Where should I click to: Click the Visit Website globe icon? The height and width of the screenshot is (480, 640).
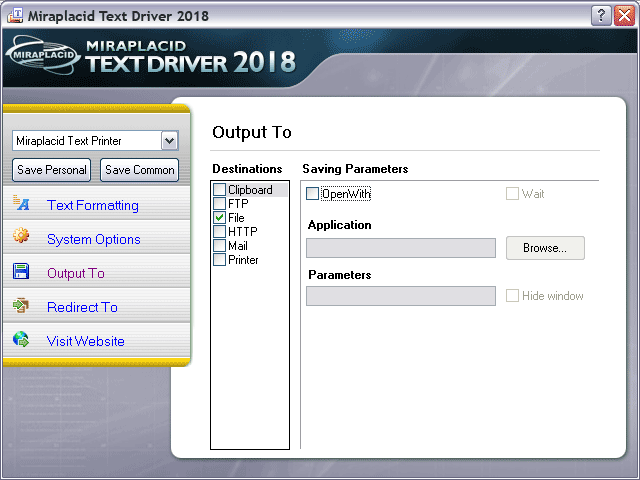pyautogui.click(x=21, y=339)
